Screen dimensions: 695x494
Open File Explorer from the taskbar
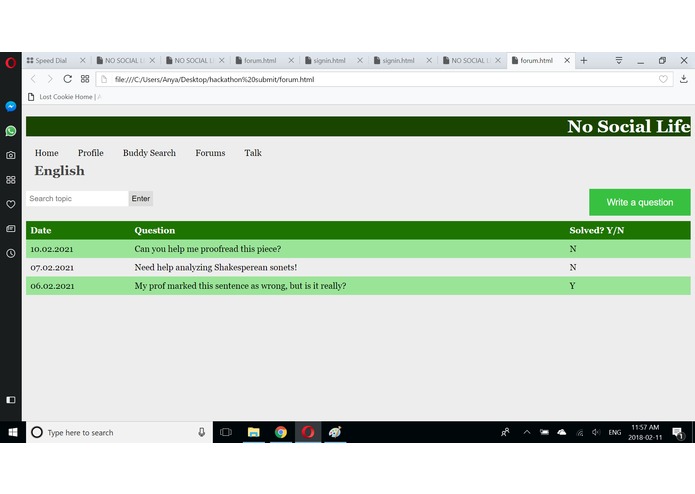tap(254, 432)
